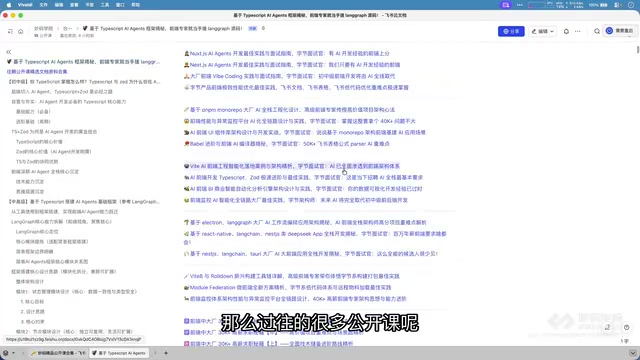Open the 编辑 edit mode dropdown

coord(542,31)
